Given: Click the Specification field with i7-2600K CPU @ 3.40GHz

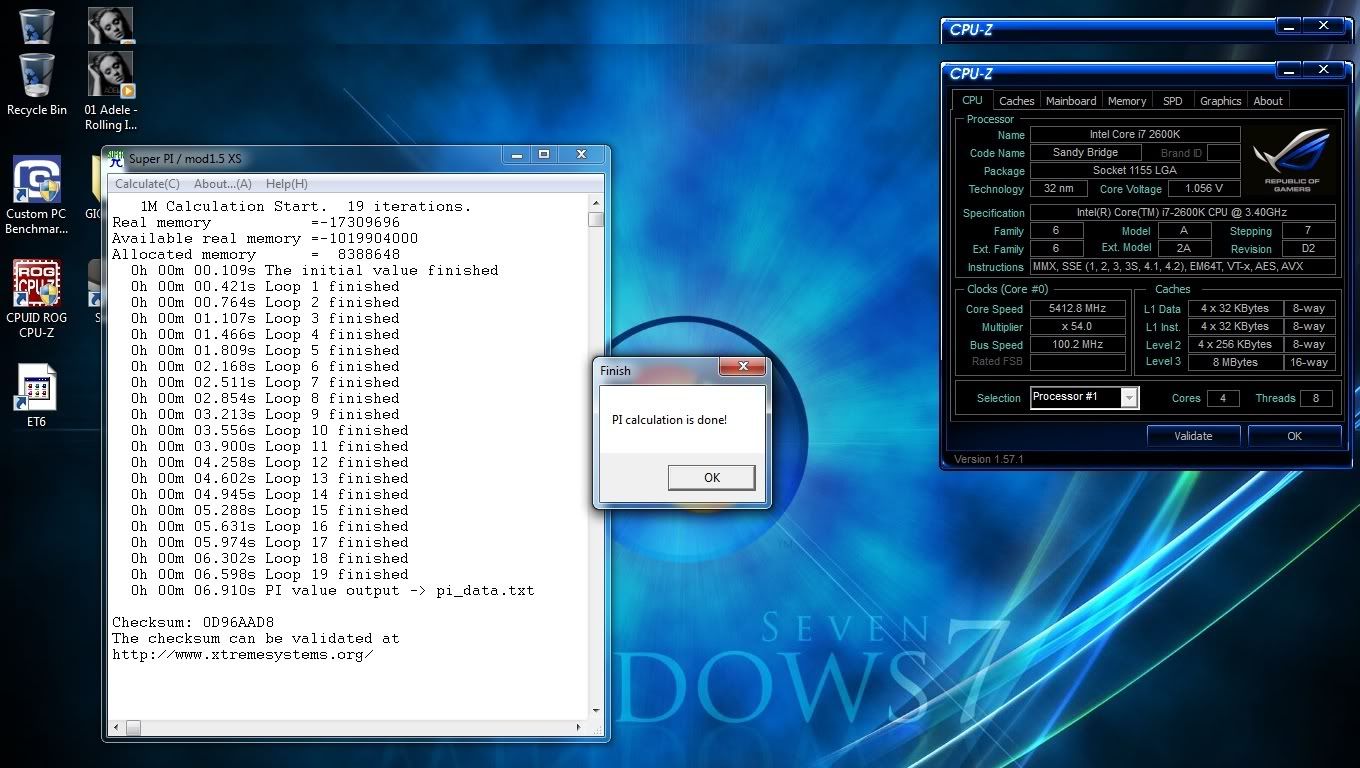Looking at the screenshot, I should pos(1183,213).
